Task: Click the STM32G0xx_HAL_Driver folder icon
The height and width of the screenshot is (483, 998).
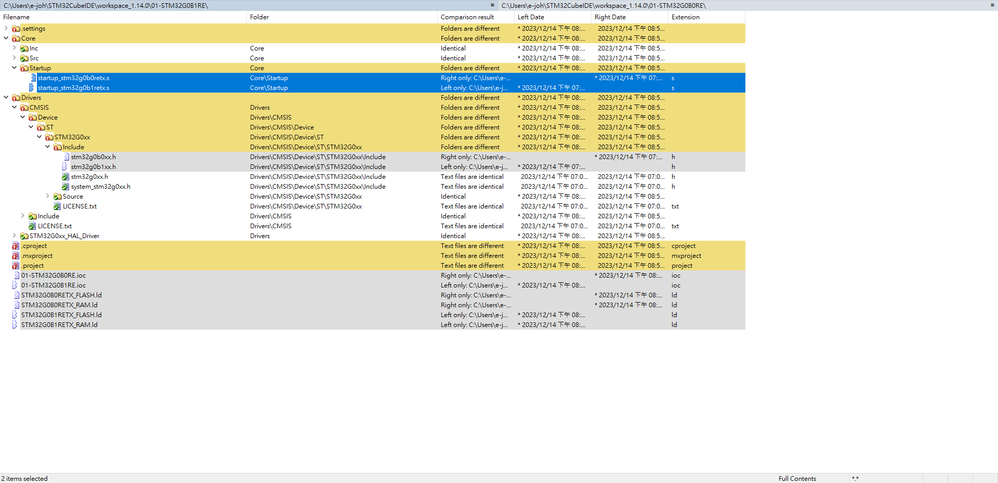Action: [24, 236]
